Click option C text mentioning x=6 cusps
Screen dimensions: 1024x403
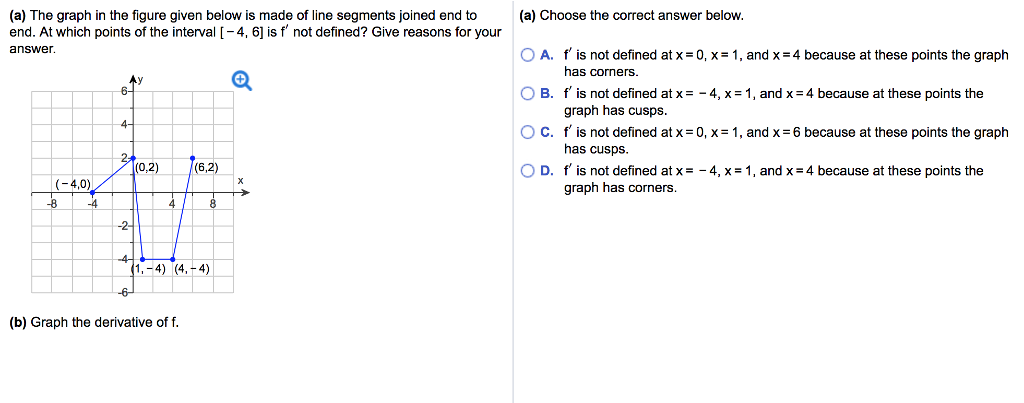pyautogui.click(x=785, y=140)
